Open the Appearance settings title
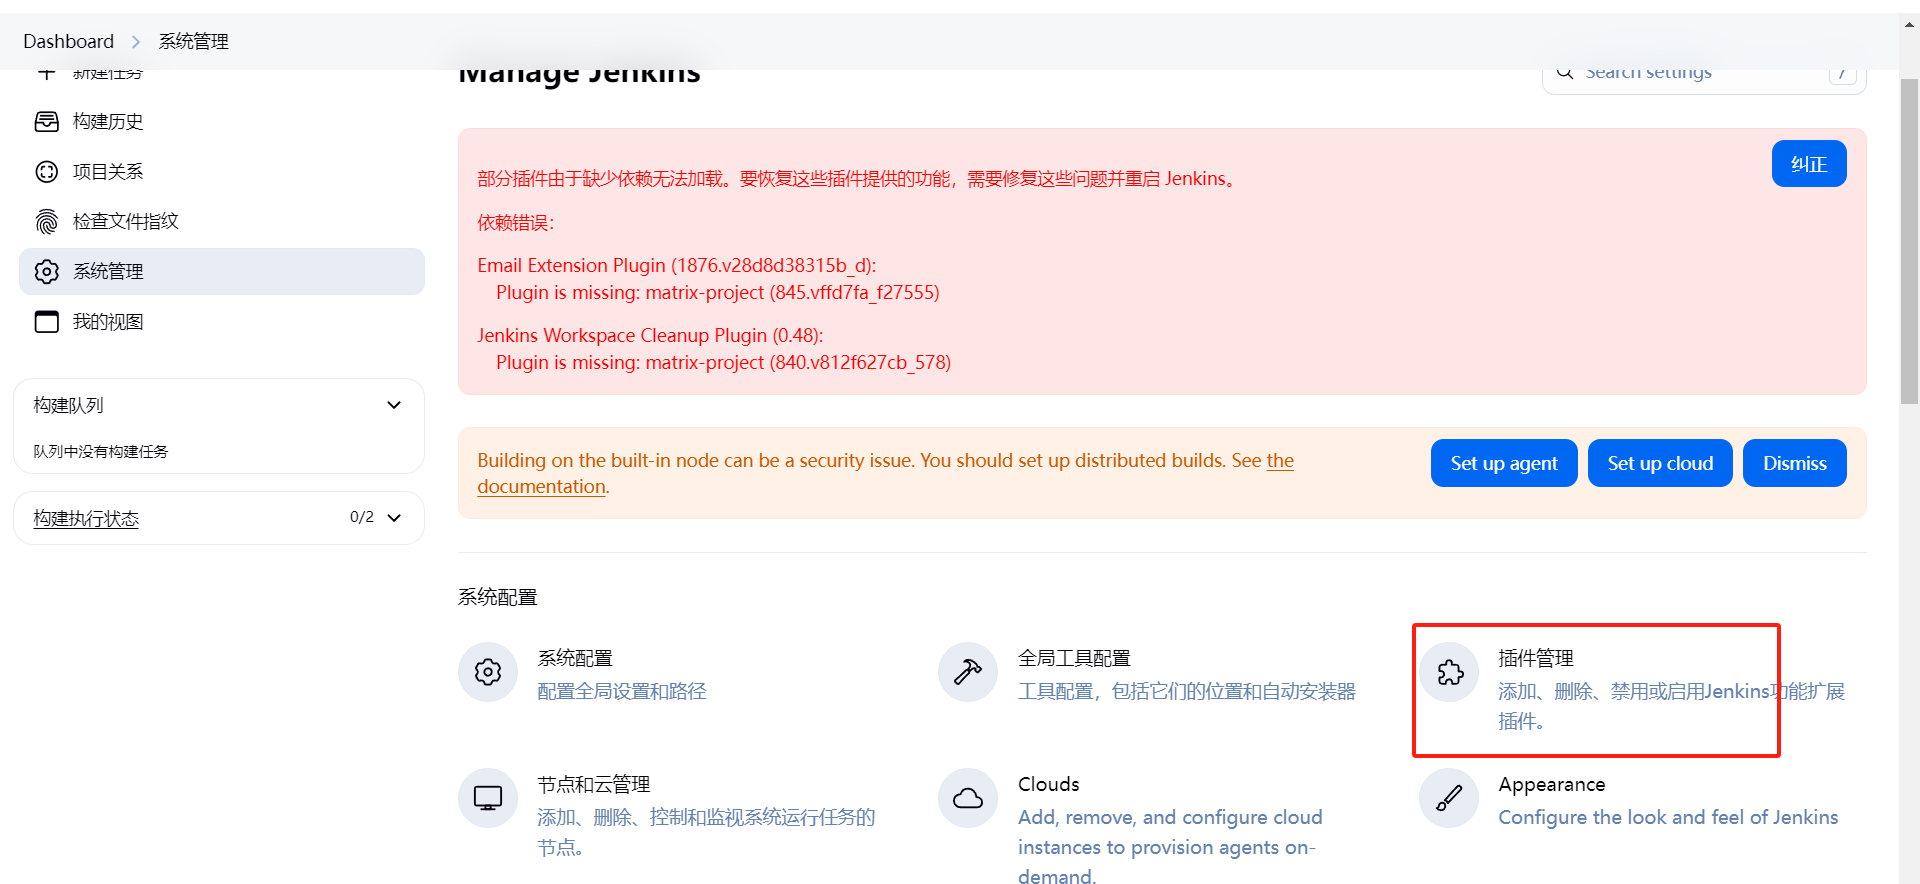 1552,784
